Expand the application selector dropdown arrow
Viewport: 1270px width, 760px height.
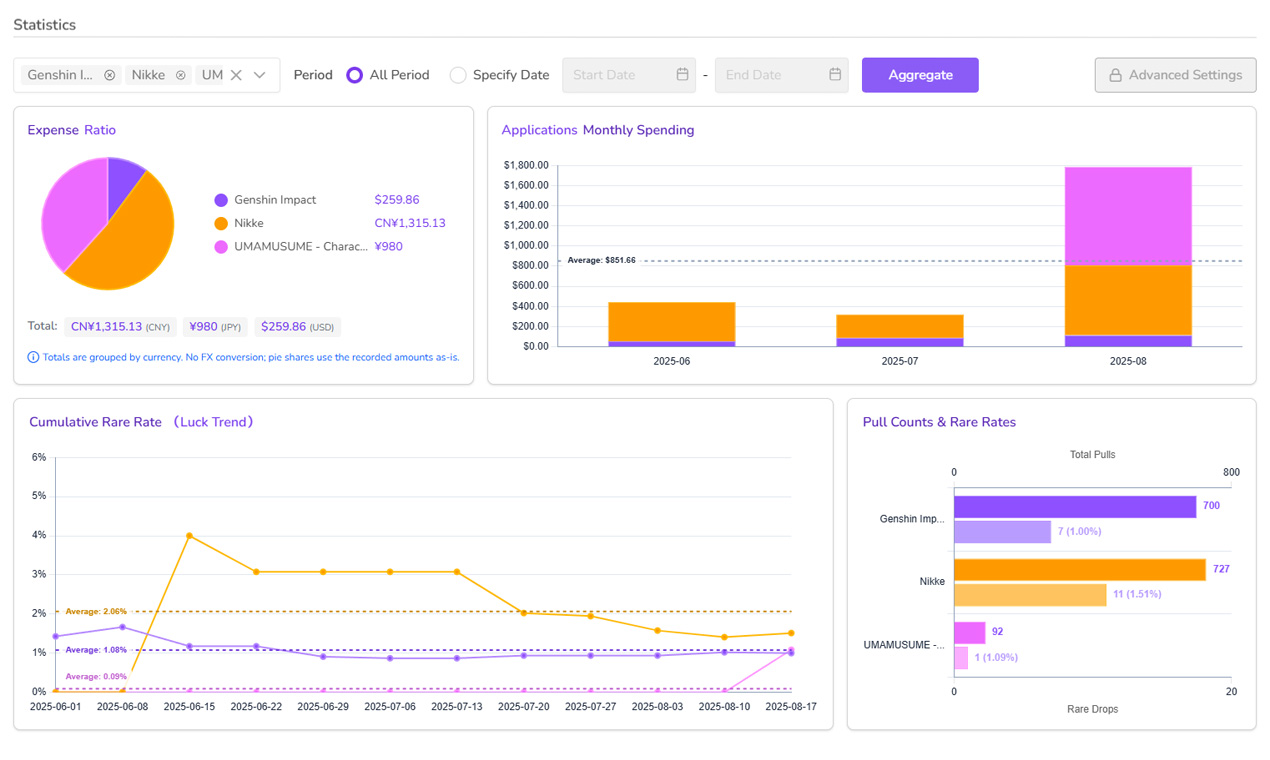260,75
